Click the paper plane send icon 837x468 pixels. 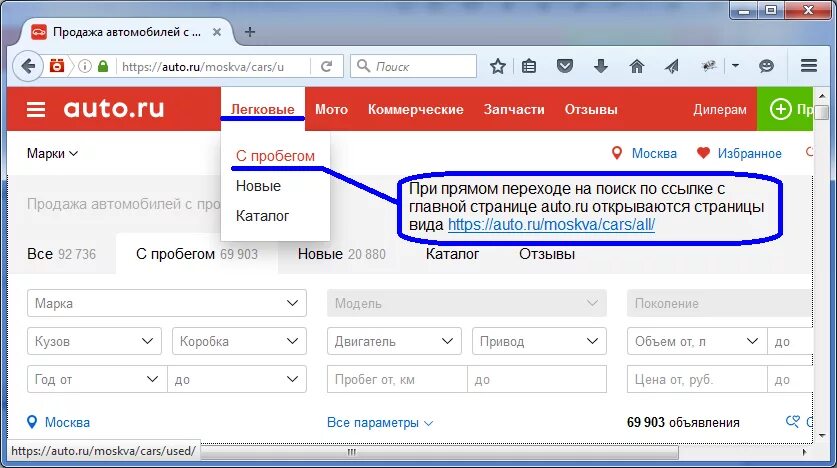tap(672, 66)
